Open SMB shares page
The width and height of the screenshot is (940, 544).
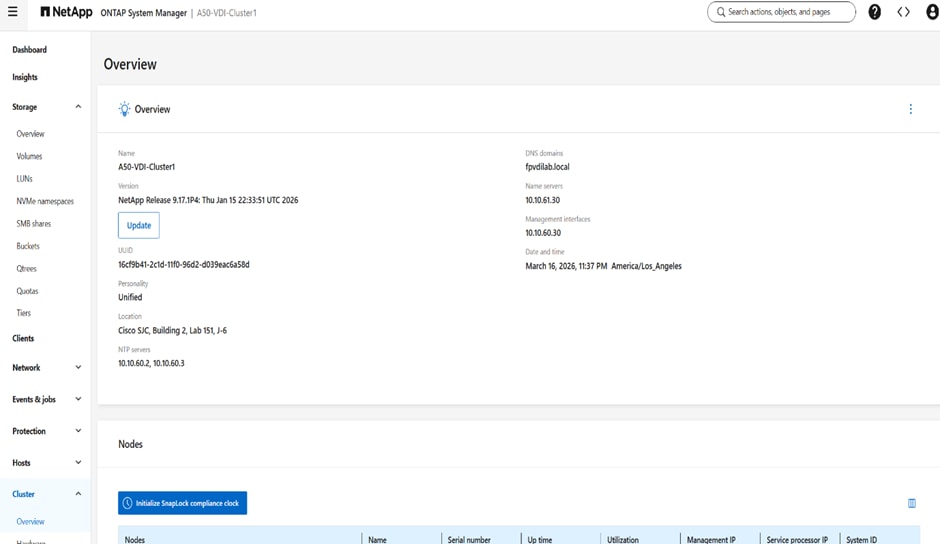pyautogui.click(x=34, y=224)
